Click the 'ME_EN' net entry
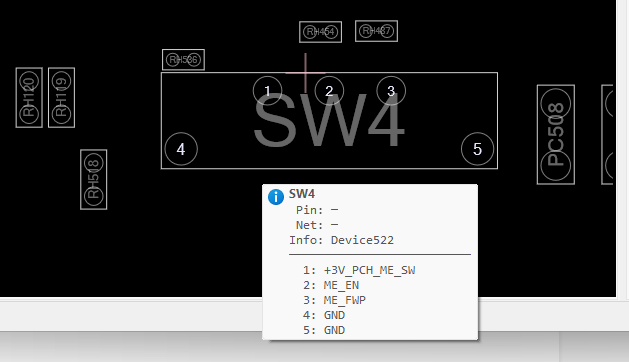The width and height of the screenshot is (629, 362). 341,285
